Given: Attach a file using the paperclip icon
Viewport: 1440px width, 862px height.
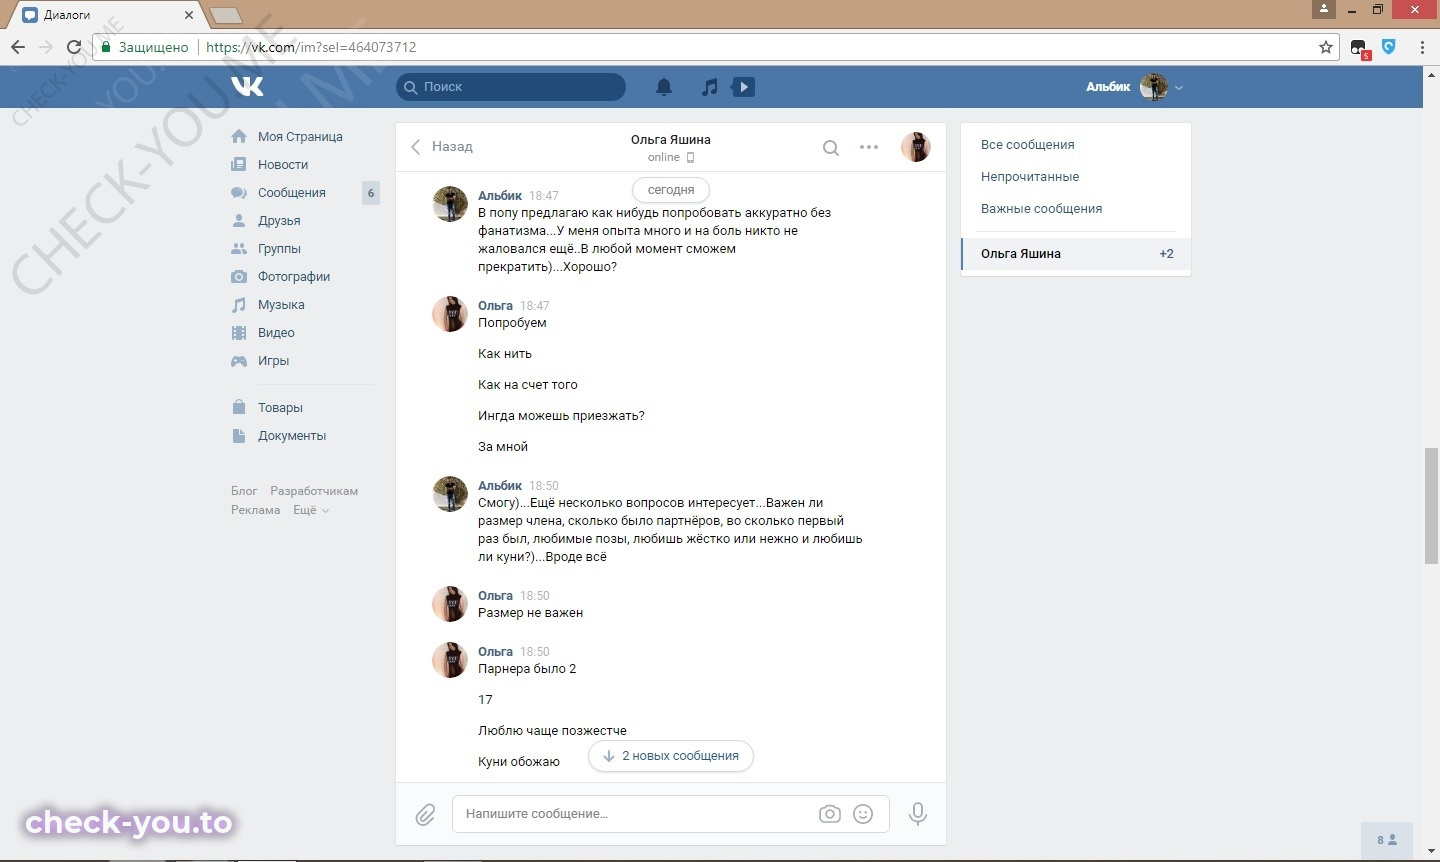Looking at the screenshot, I should coord(425,814).
